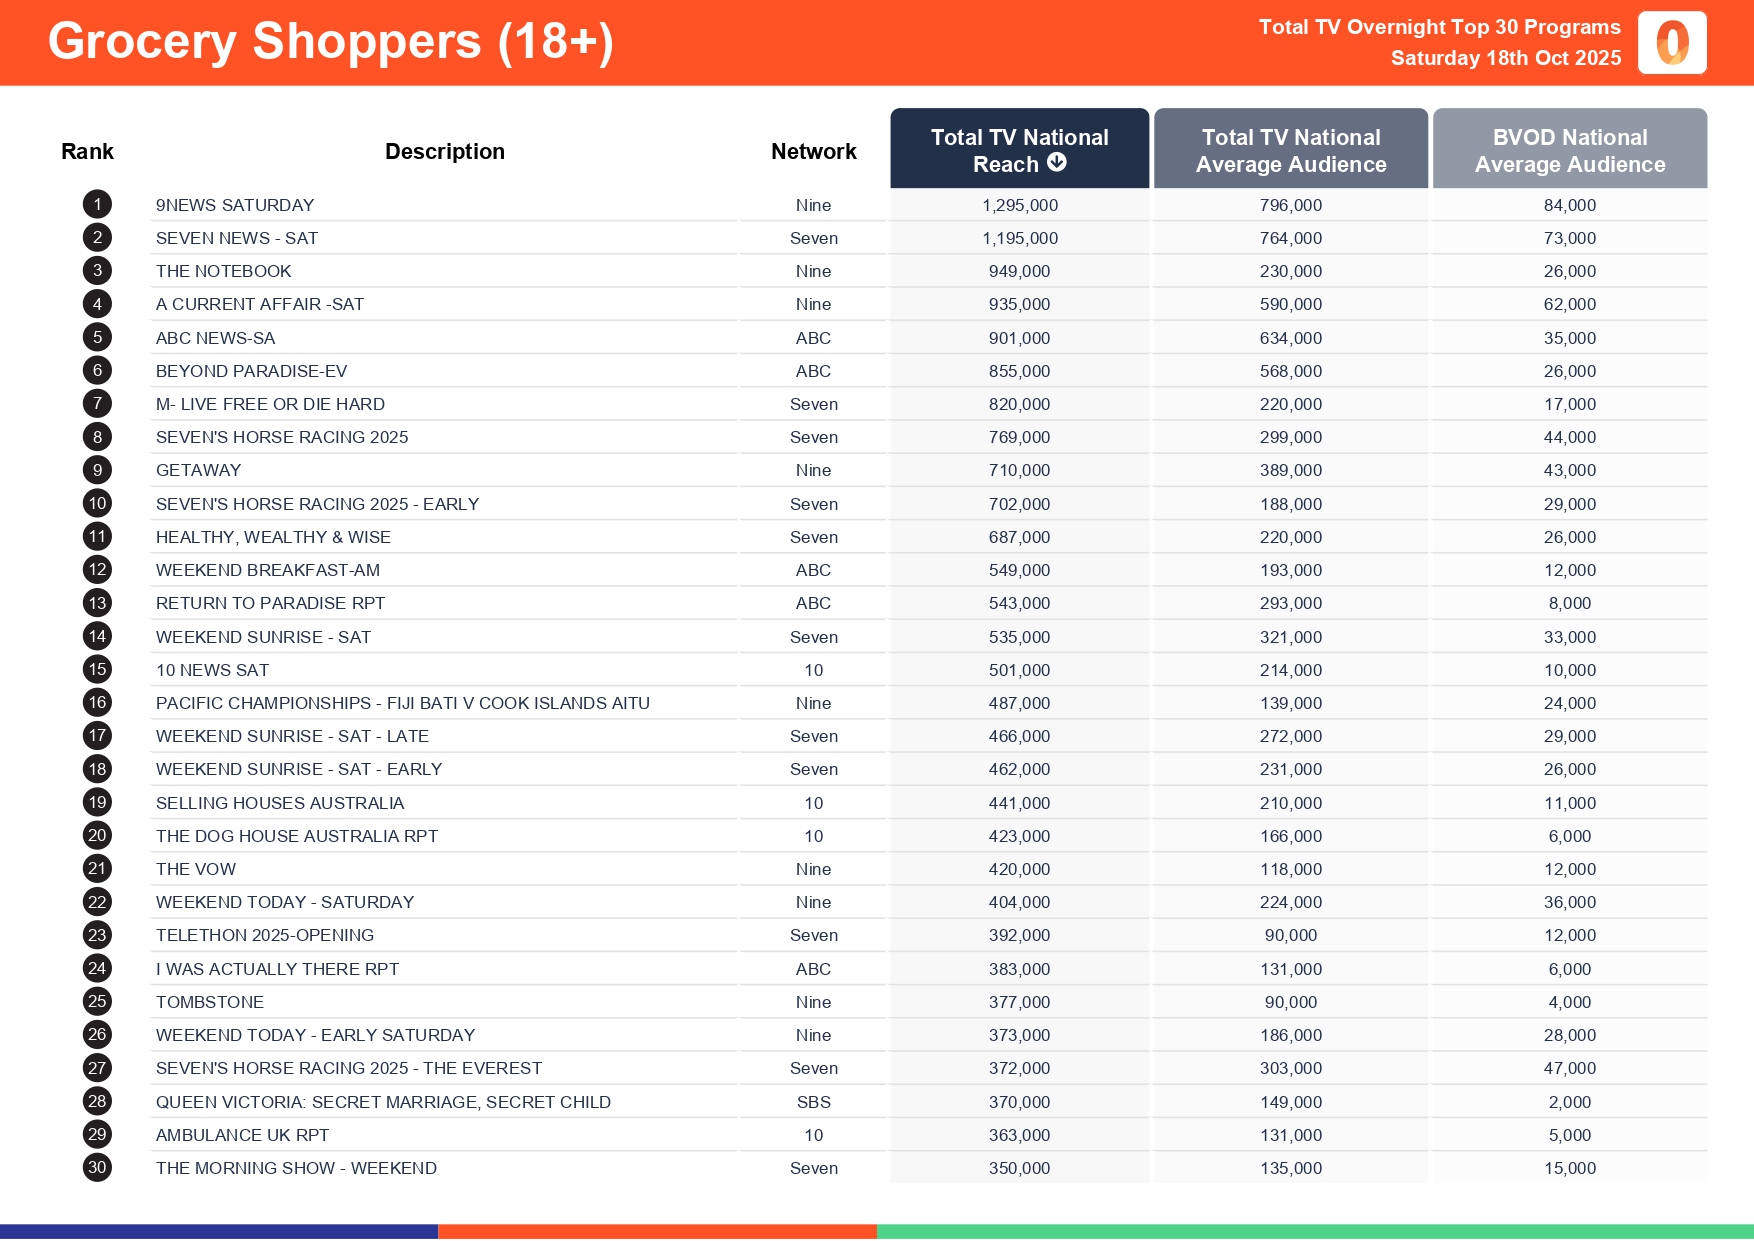
Task: Click the rank 27 number badge
Action: pyautogui.click(x=97, y=1068)
